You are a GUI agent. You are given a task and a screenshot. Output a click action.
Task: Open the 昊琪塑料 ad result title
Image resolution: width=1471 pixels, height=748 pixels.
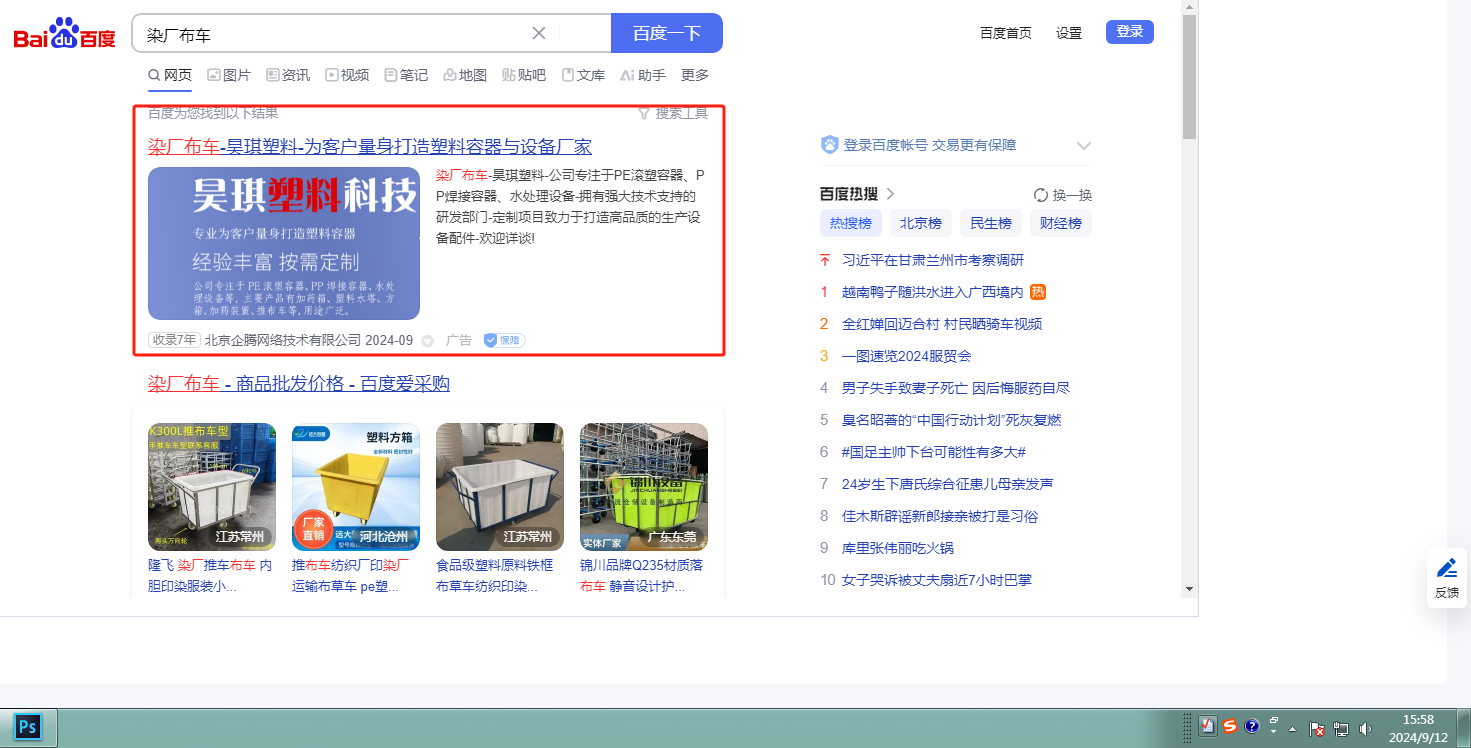370,147
